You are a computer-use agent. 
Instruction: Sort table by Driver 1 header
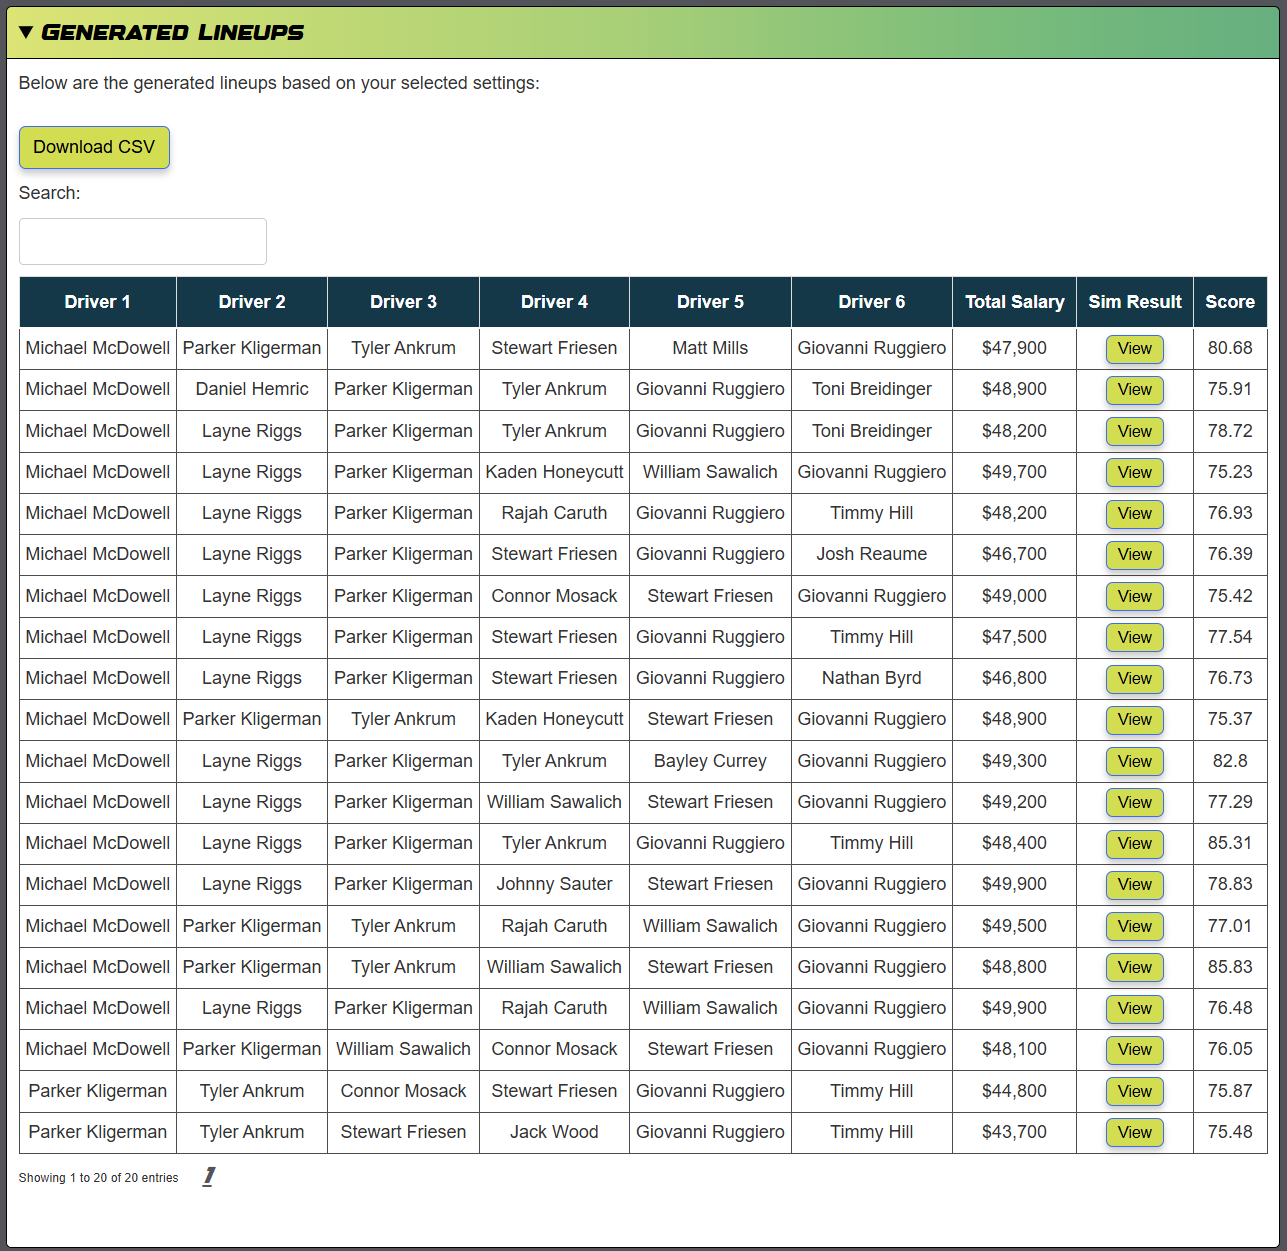[98, 302]
